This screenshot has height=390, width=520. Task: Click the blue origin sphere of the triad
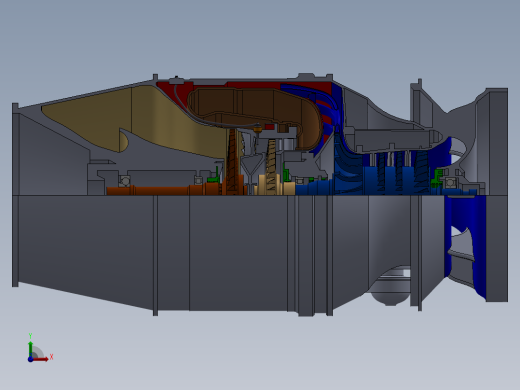(30, 359)
